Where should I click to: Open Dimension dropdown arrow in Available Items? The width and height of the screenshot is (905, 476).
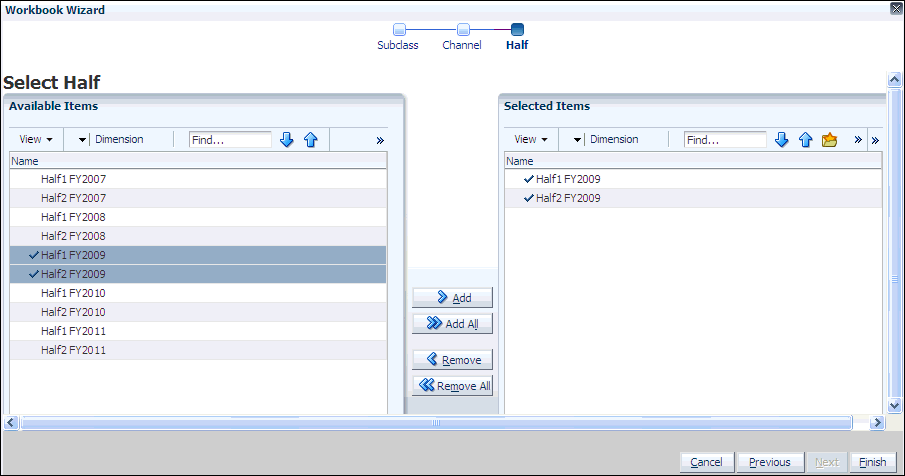[82, 140]
